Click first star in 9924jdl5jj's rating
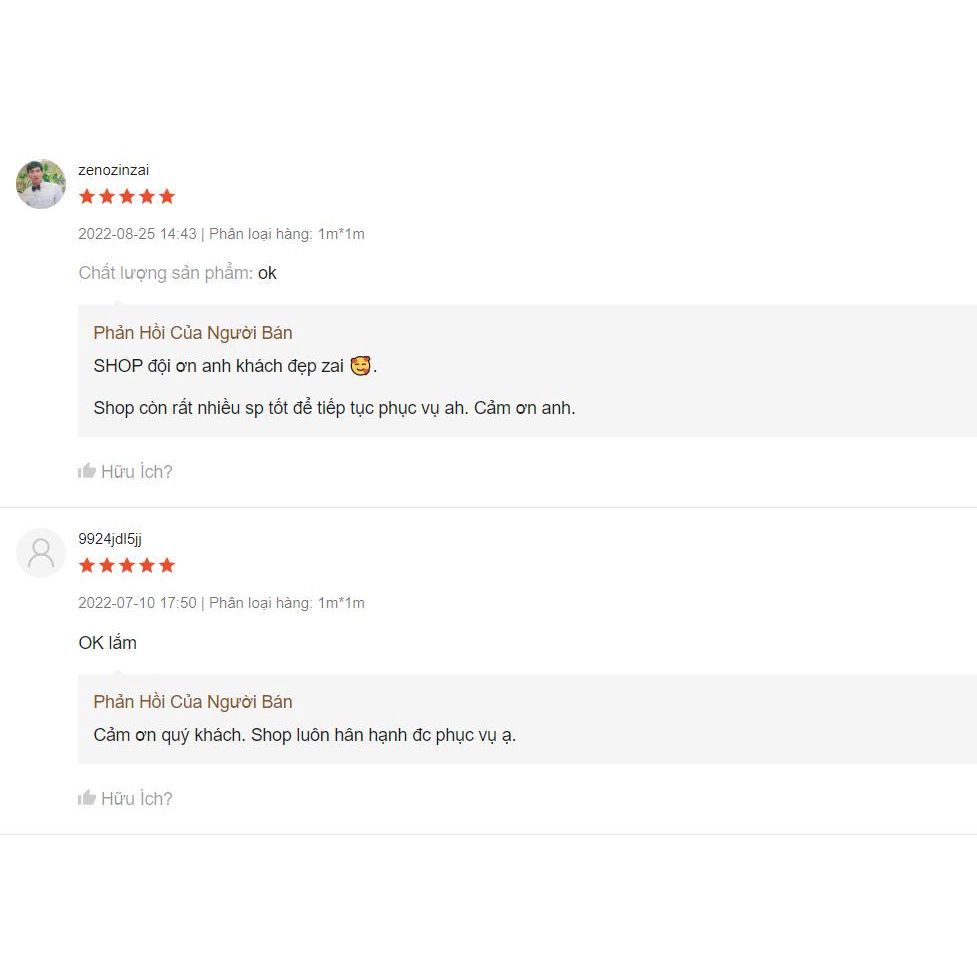The height and width of the screenshot is (977, 977). coord(87,566)
